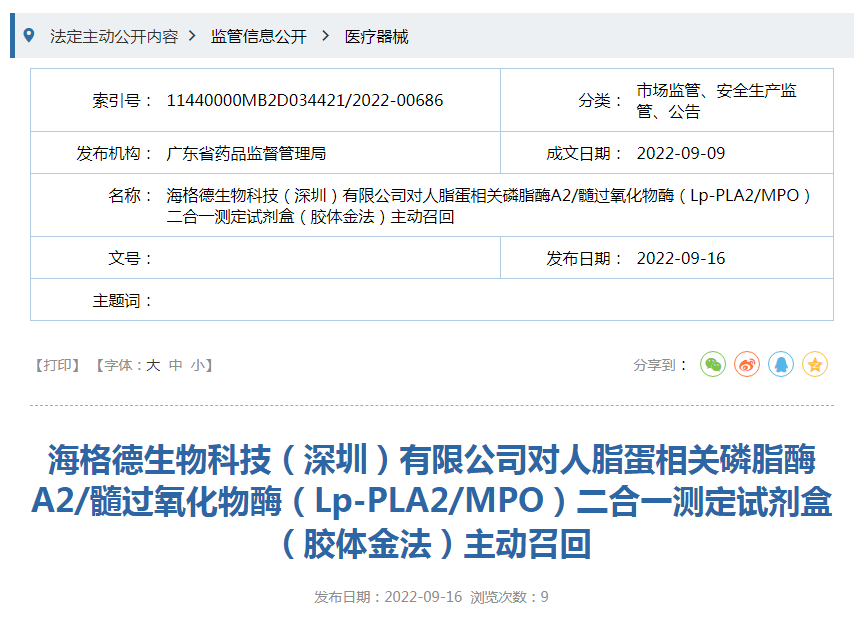Screen dimensions: 862x620
Task: Click category text 市场监管、安全生产监管、公告
Action: (716, 101)
